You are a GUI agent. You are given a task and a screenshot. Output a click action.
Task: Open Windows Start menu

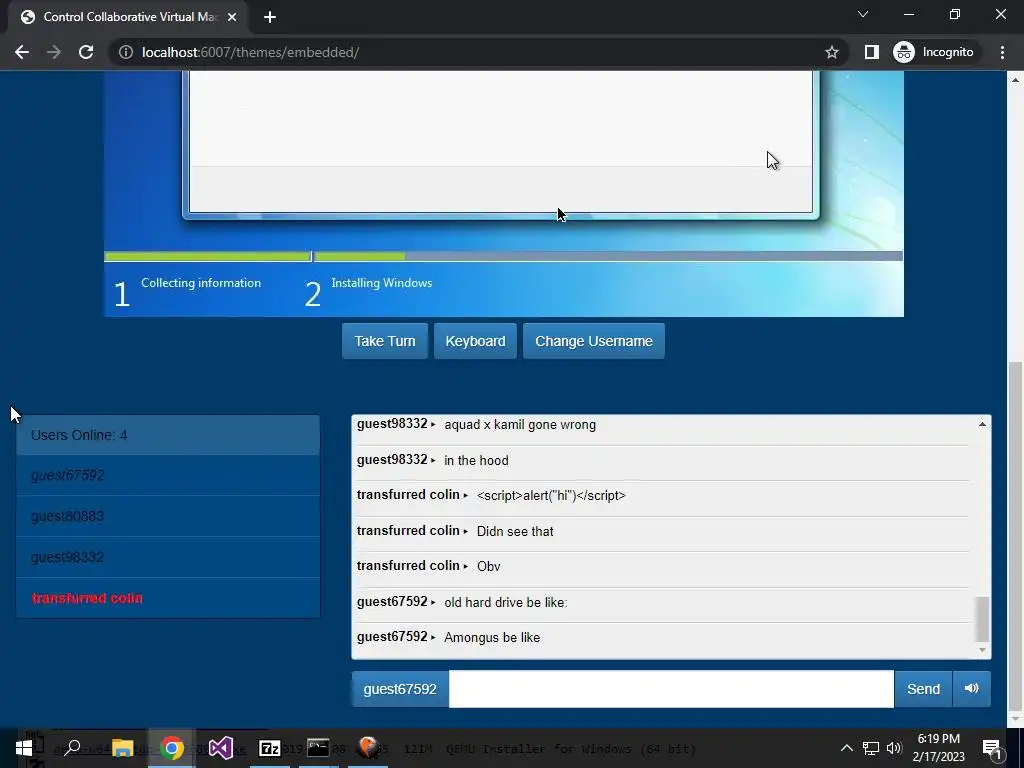click(x=25, y=748)
